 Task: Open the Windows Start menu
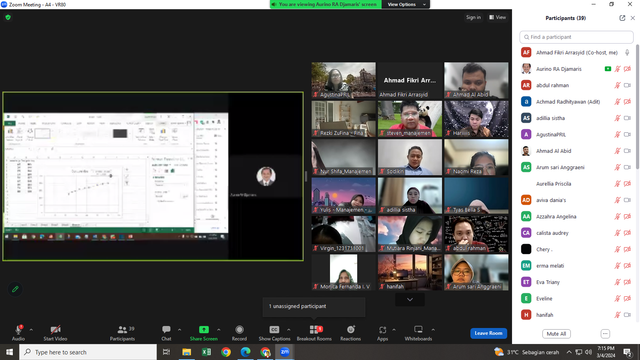pyautogui.click(x=9, y=352)
